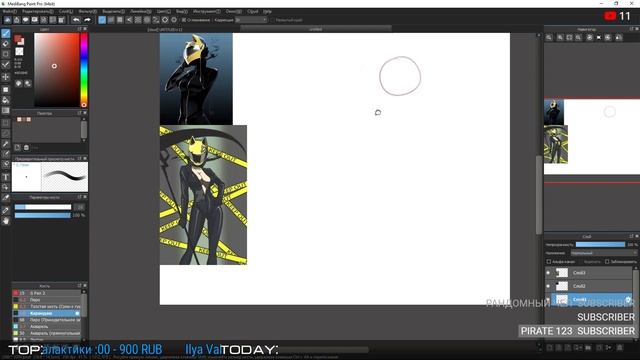Click the Redo arrow in toolbar
The width and height of the screenshot is (640, 360).
pos(87,20)
